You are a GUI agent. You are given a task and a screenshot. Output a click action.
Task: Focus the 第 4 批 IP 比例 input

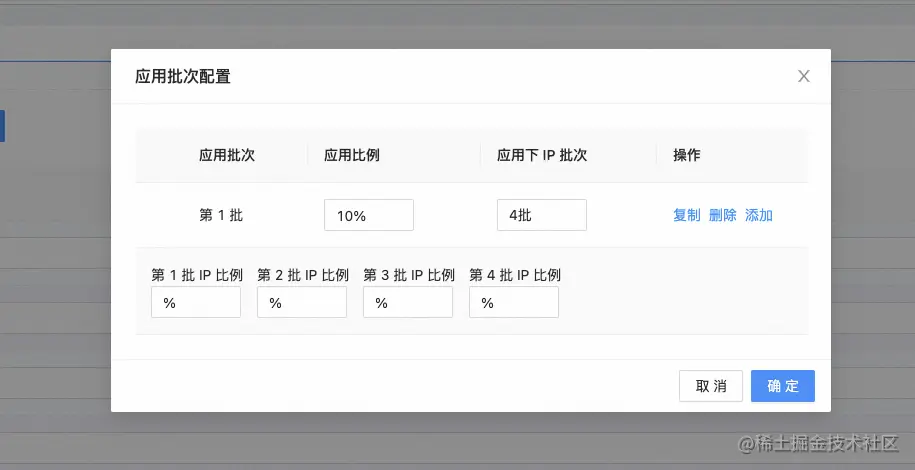[x=514, y=302]
